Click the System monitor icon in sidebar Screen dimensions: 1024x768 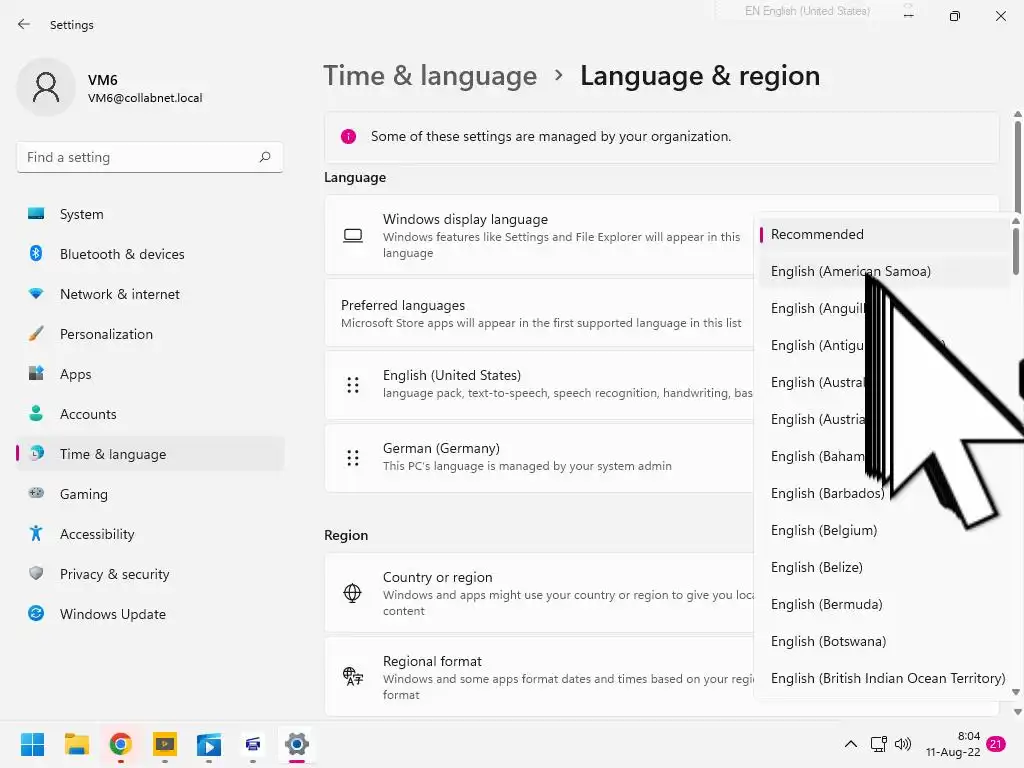36,214
